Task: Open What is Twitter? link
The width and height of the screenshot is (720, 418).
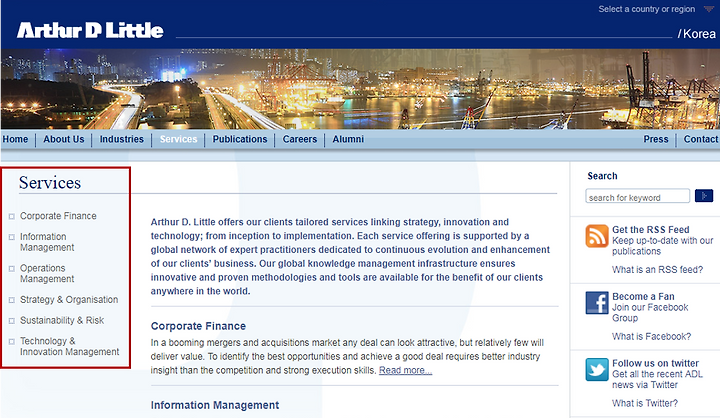Action: click(645, 403)
